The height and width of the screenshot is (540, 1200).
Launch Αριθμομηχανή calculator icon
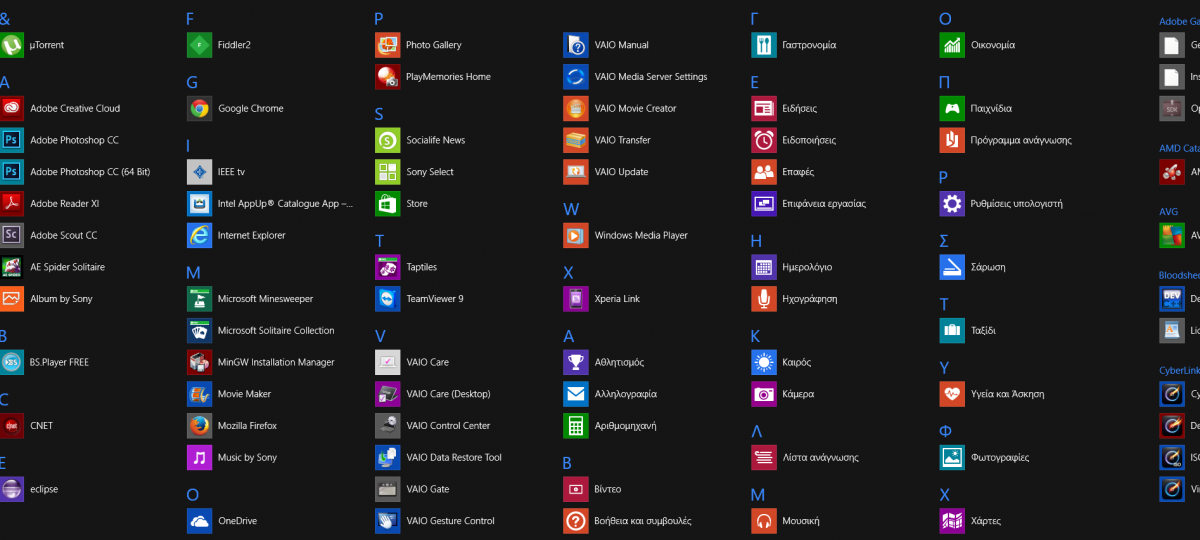tap(576, 426)
